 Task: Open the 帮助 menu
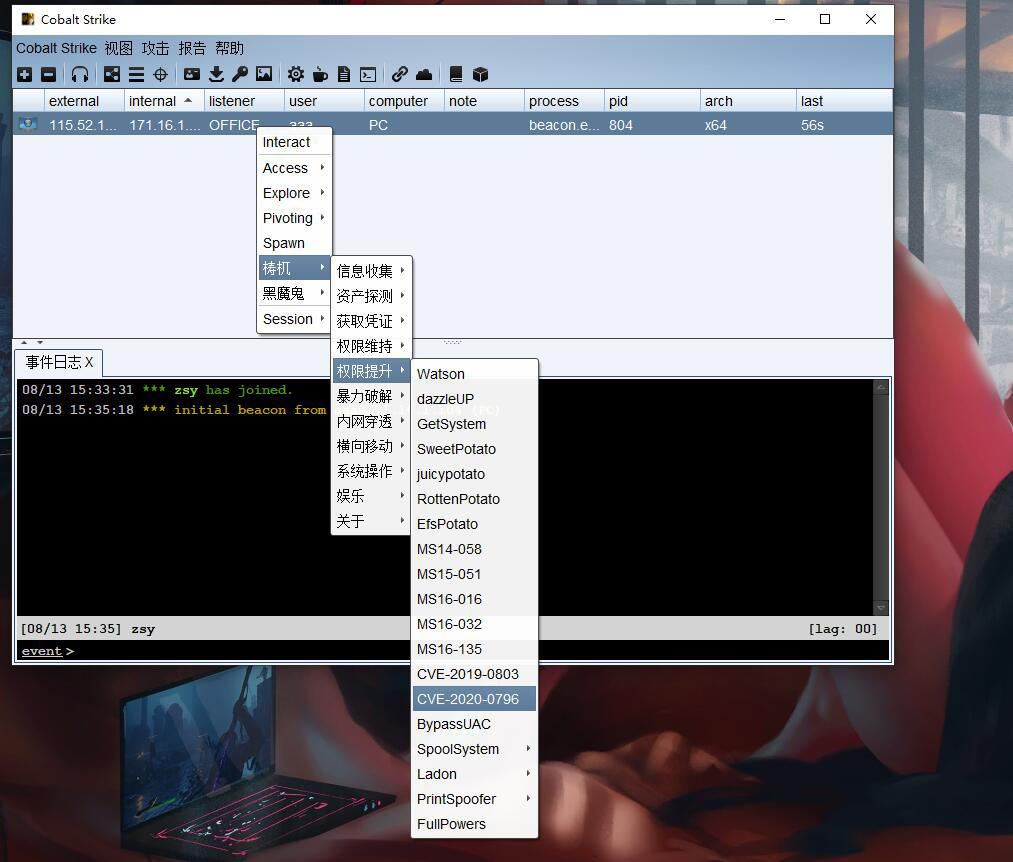(x=229, y=48)
